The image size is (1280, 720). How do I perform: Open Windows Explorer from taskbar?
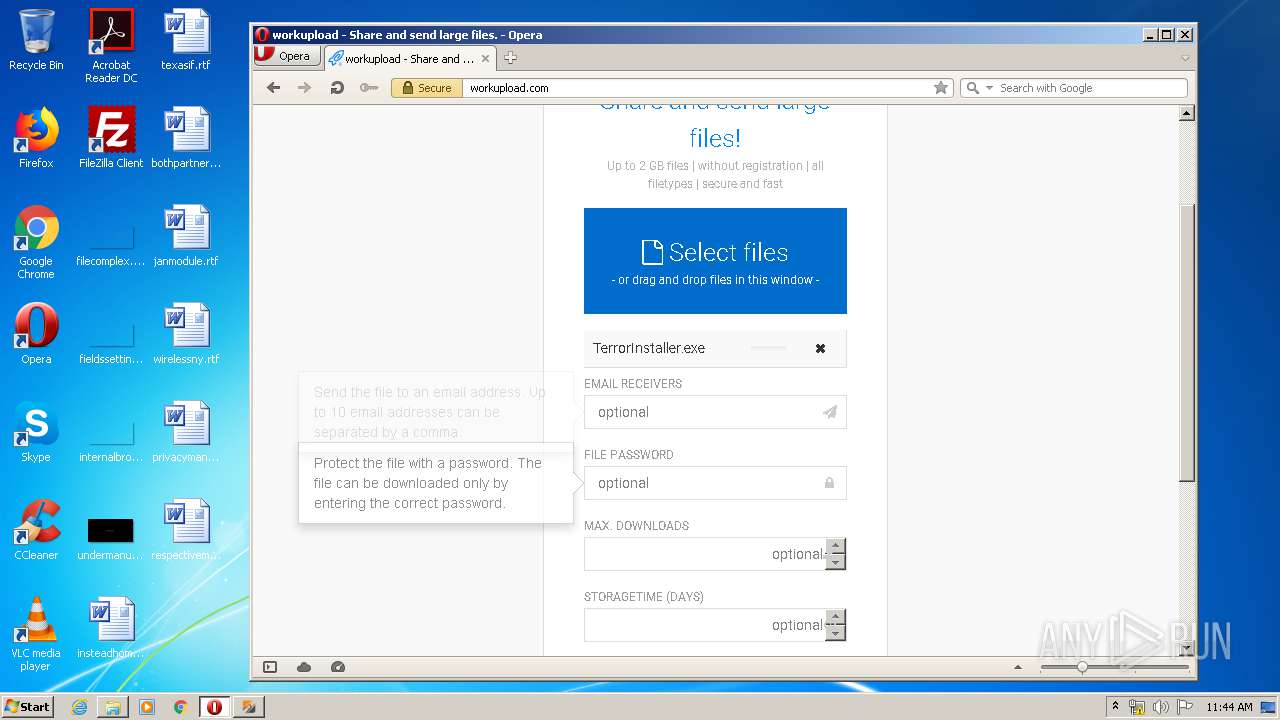pyautogui.click(x=113, y=707)
